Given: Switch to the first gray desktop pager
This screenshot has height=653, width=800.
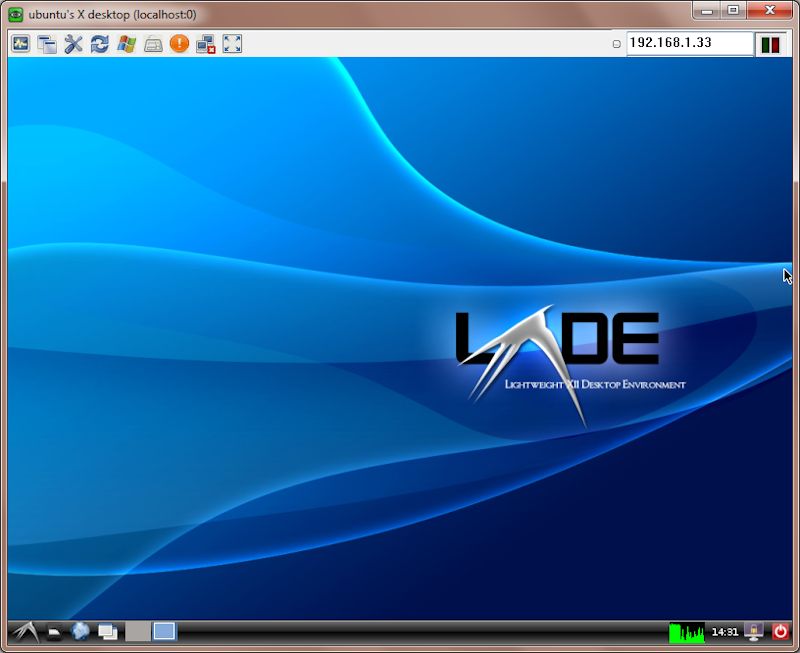Looking at the screenshot, I should tap(138, 632).
